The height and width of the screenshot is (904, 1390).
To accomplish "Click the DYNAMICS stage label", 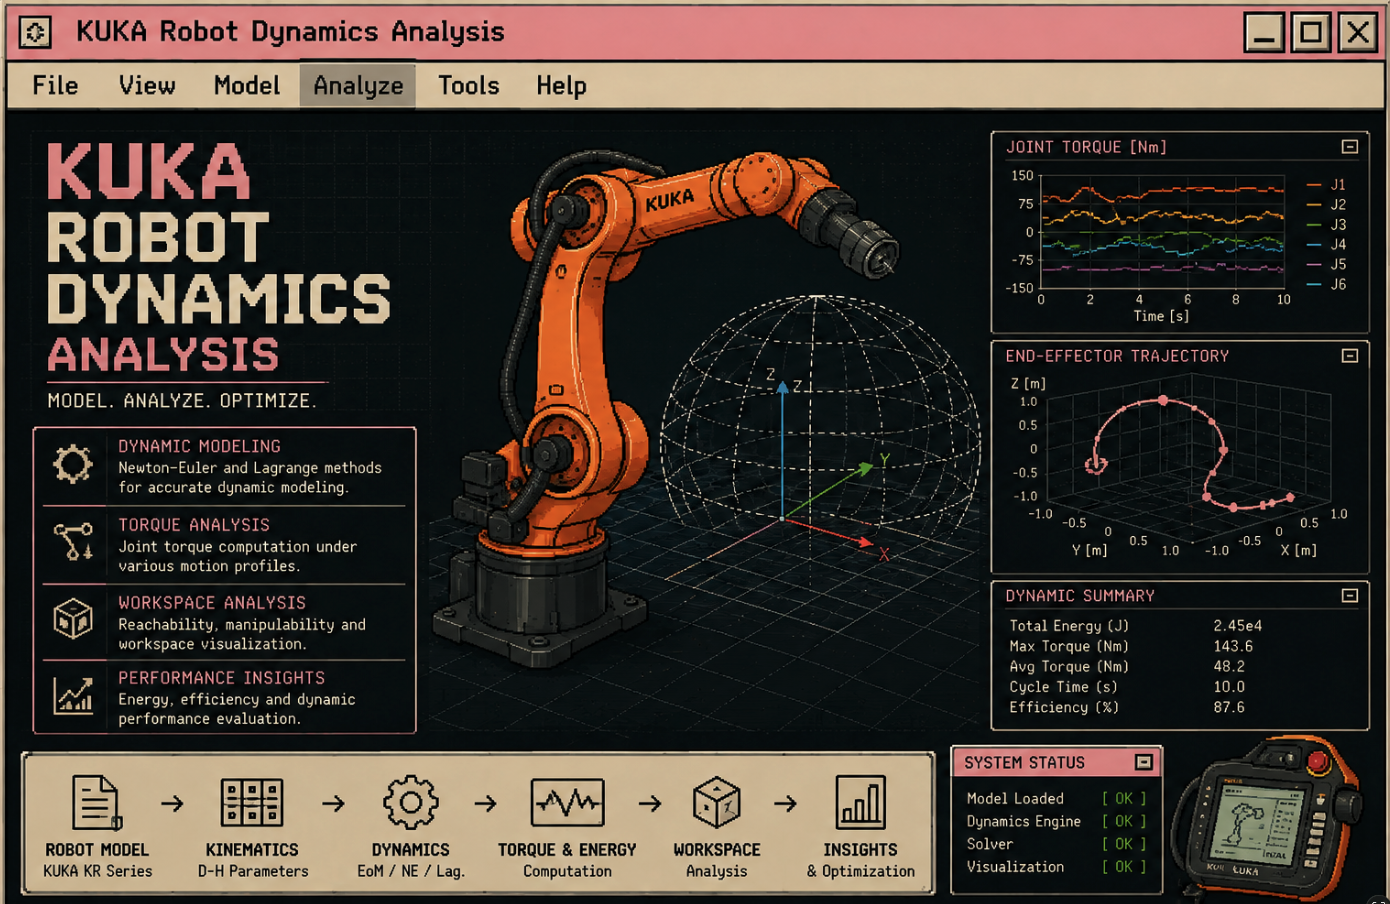I will point(411,850).
